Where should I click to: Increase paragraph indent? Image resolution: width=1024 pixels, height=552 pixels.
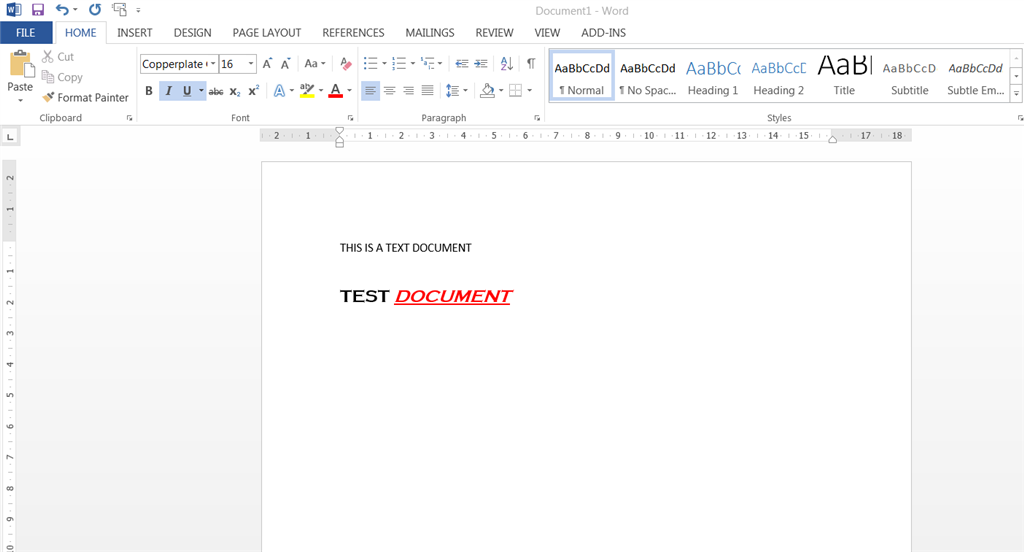point(481,63)
